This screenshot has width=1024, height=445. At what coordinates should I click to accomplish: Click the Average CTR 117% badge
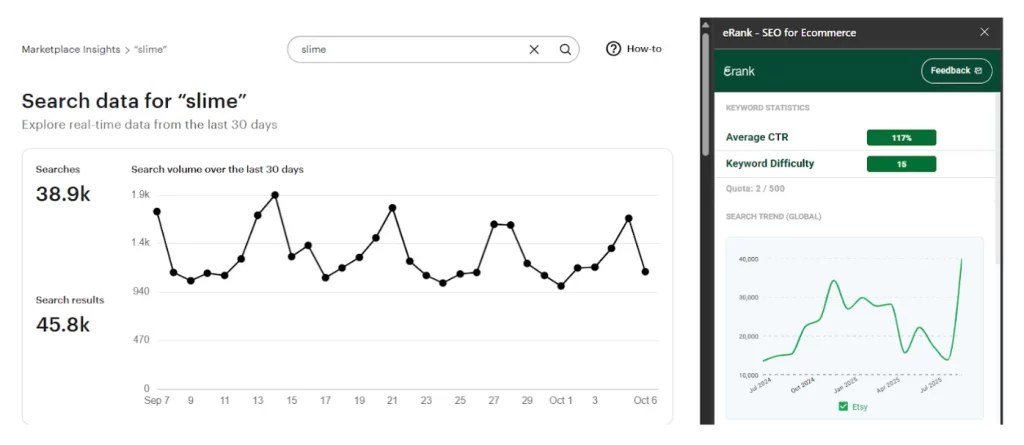tap(901, 137)
